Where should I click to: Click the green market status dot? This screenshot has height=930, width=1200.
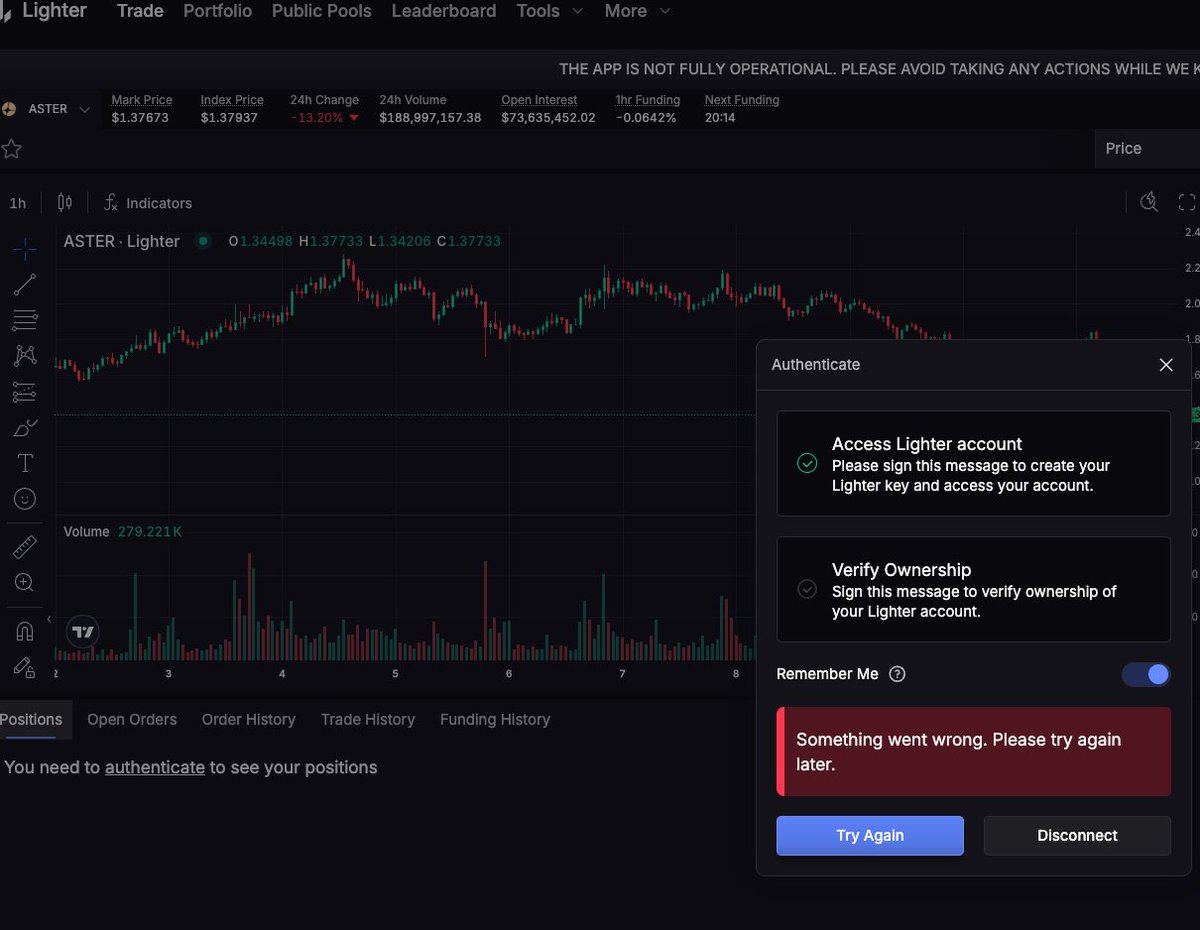[203, 241]
